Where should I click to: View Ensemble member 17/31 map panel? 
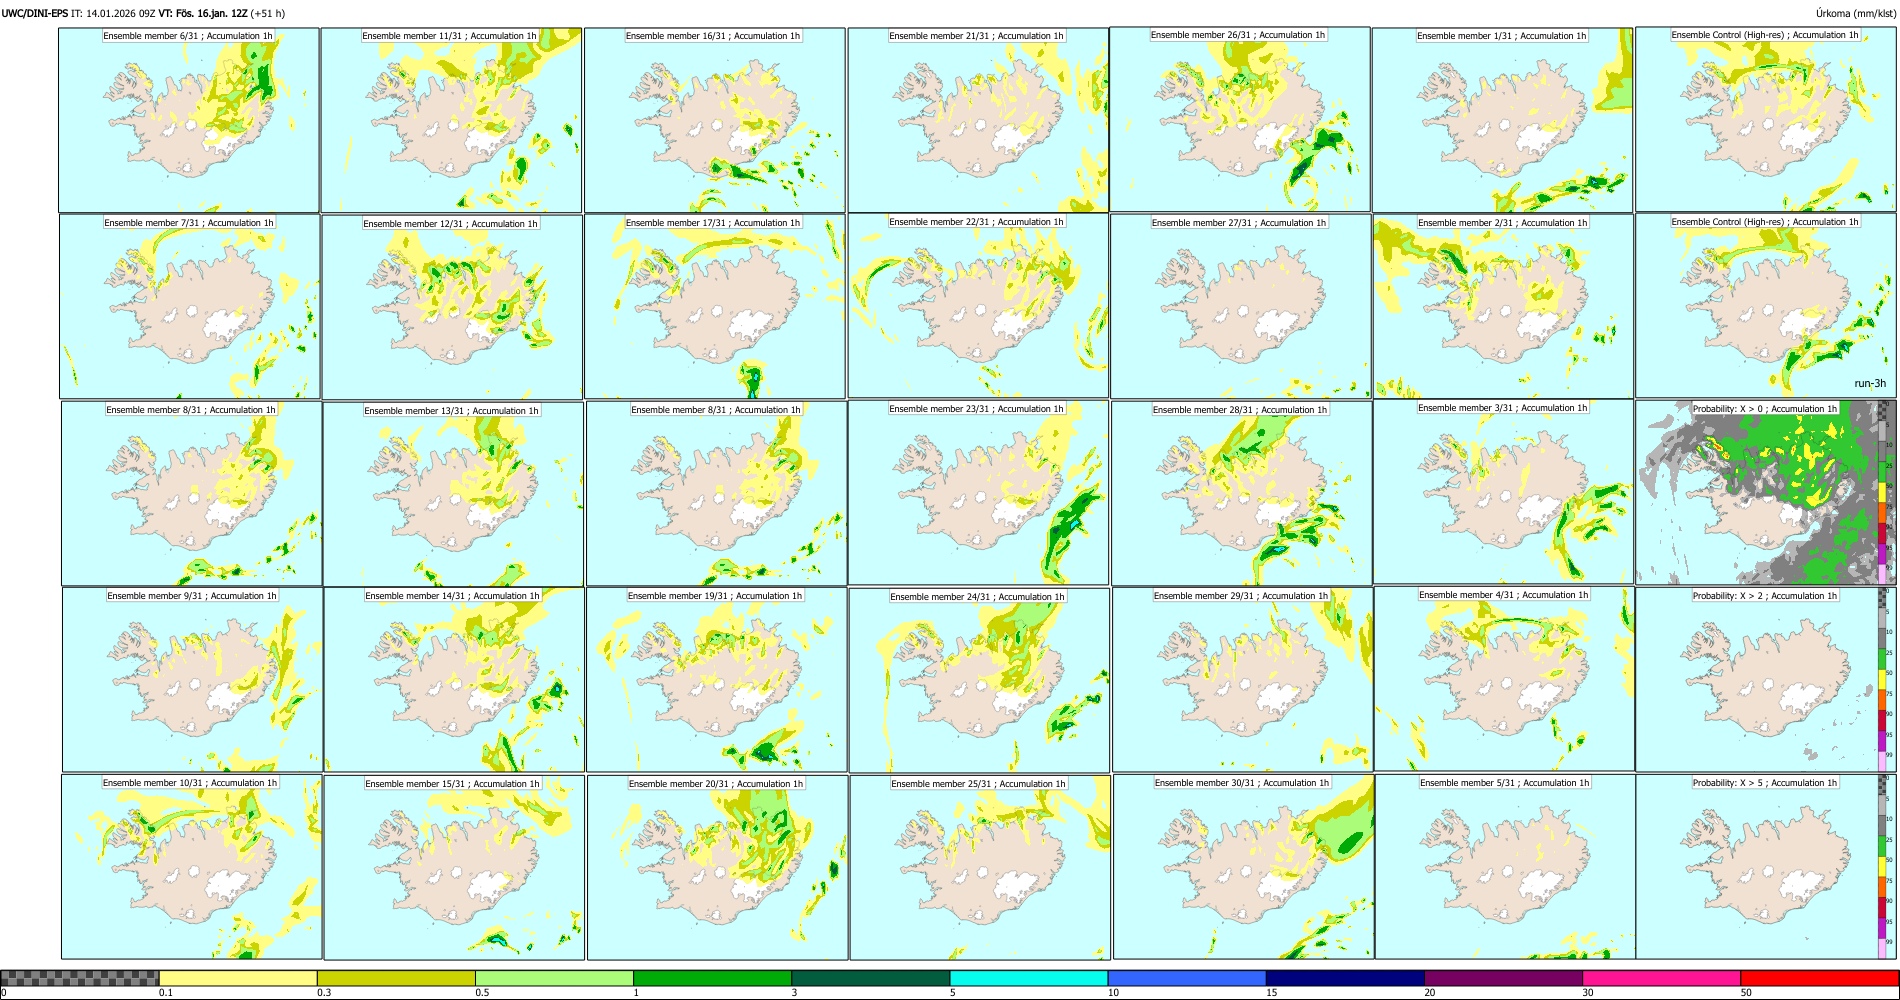coord(715,307)
